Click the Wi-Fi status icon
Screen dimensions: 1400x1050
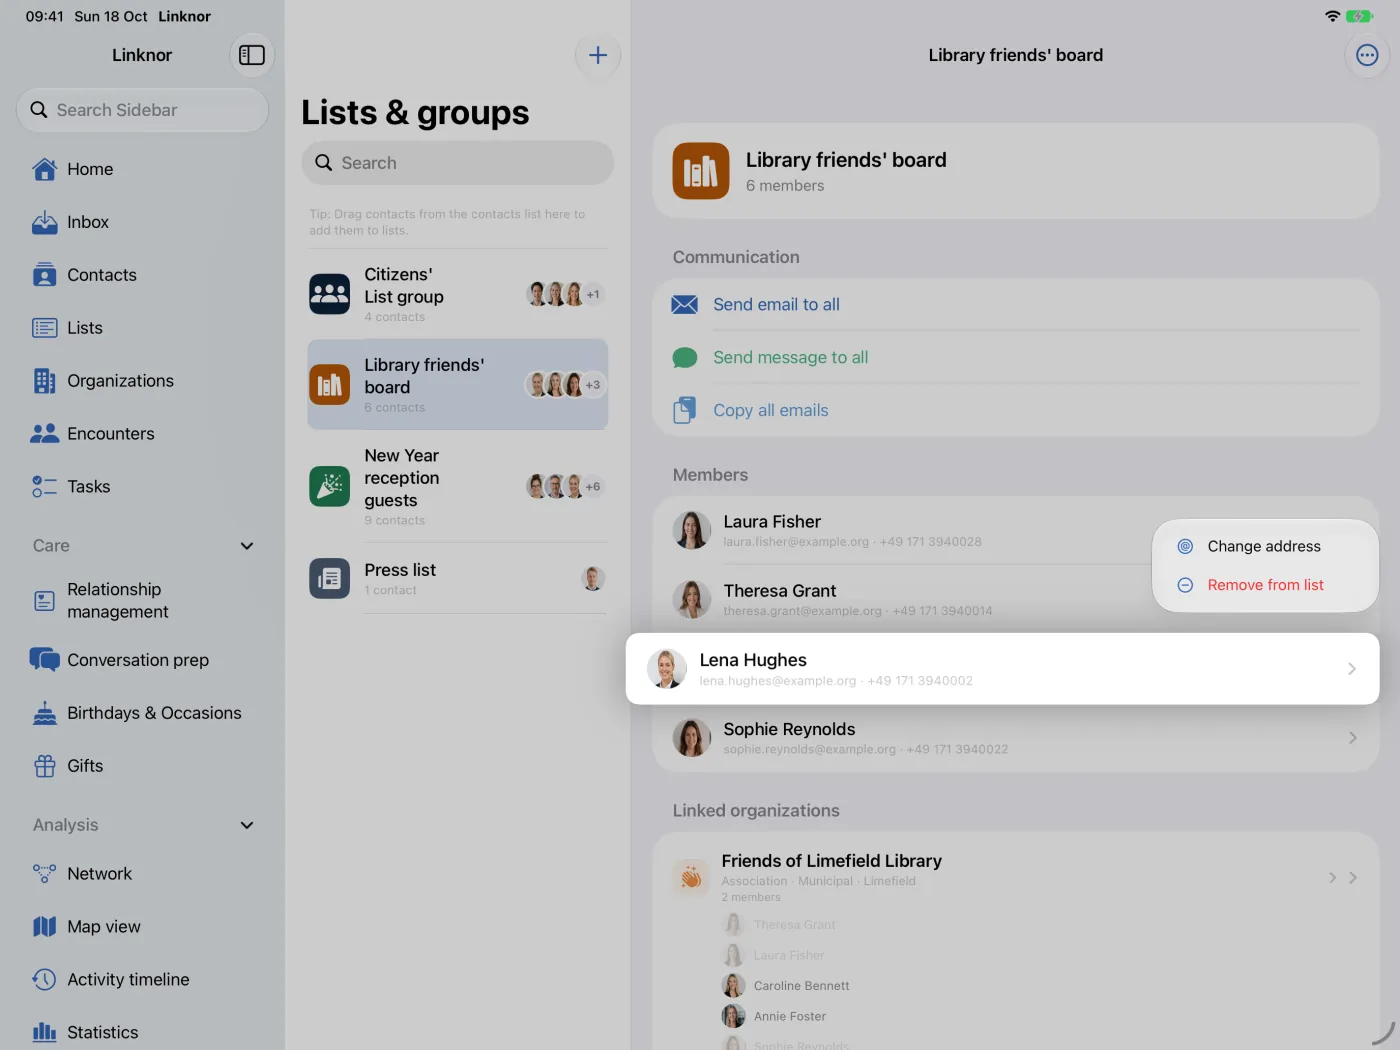click(1332, 16)
